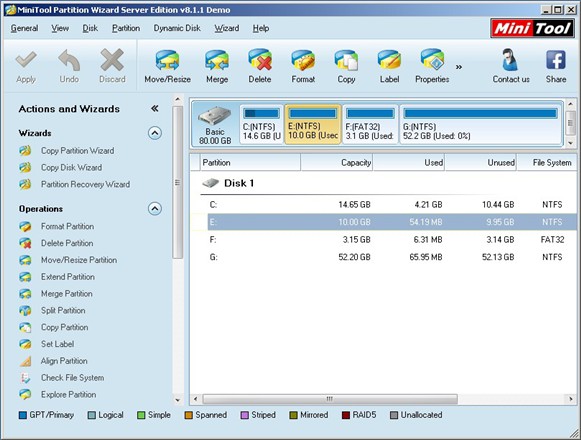Select C:(NTFS) block in disk map
The width and height of the screenshot is (581, 440).
[x=262, y=124]
